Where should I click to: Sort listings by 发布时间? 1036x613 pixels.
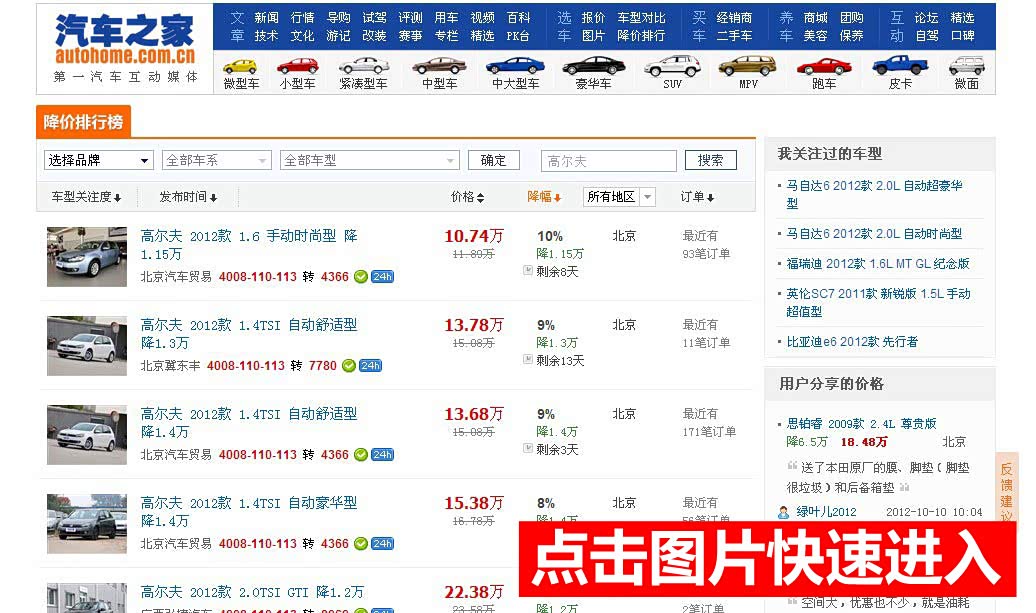[188, 197]
